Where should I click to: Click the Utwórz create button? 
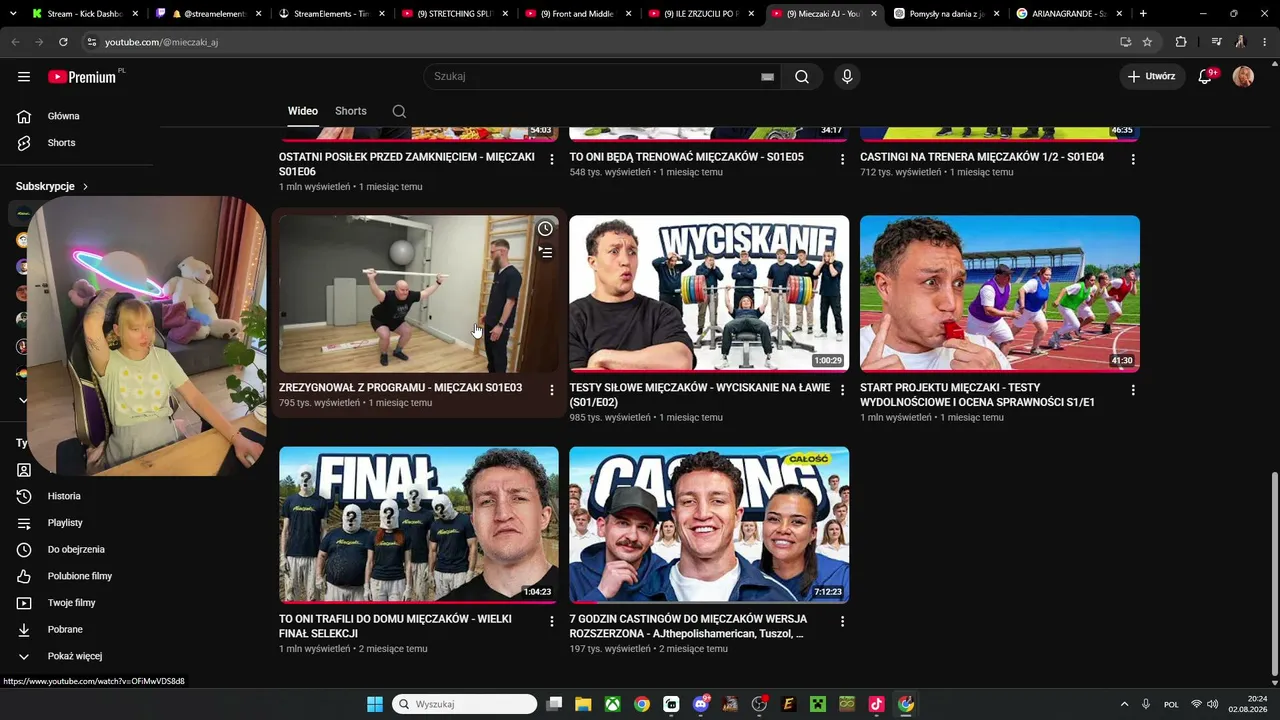1152,77
